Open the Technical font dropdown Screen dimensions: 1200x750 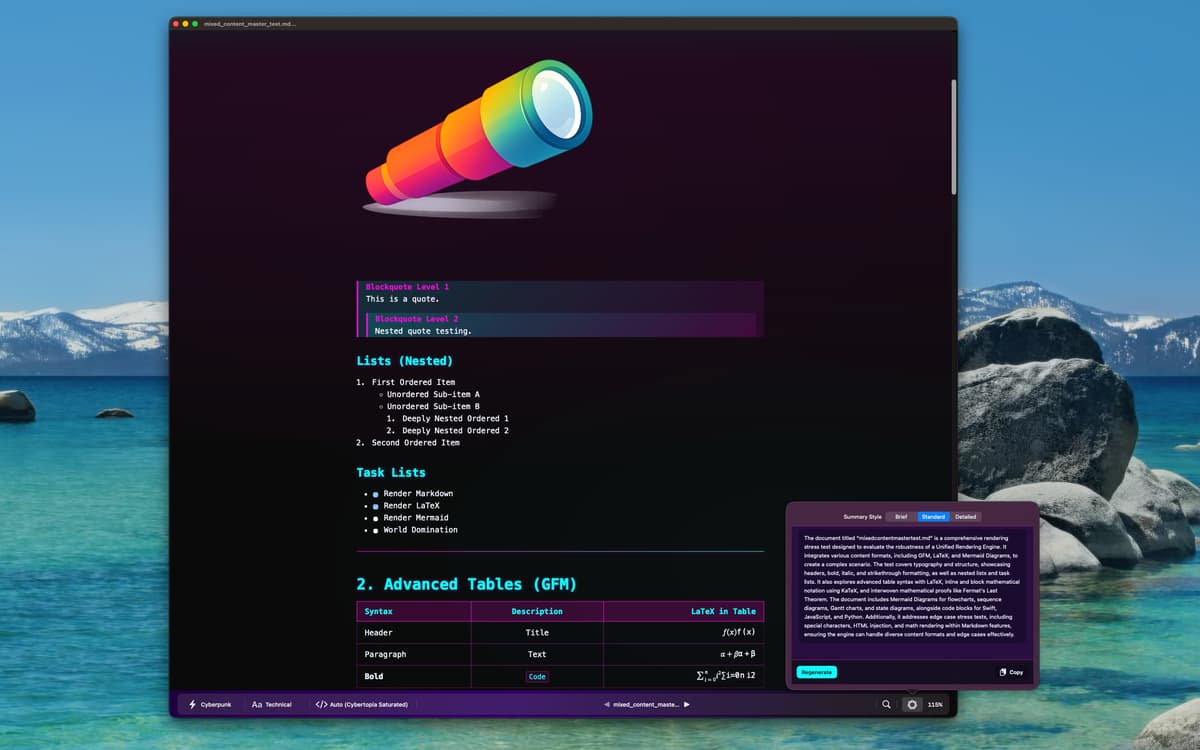pos(278,704)
